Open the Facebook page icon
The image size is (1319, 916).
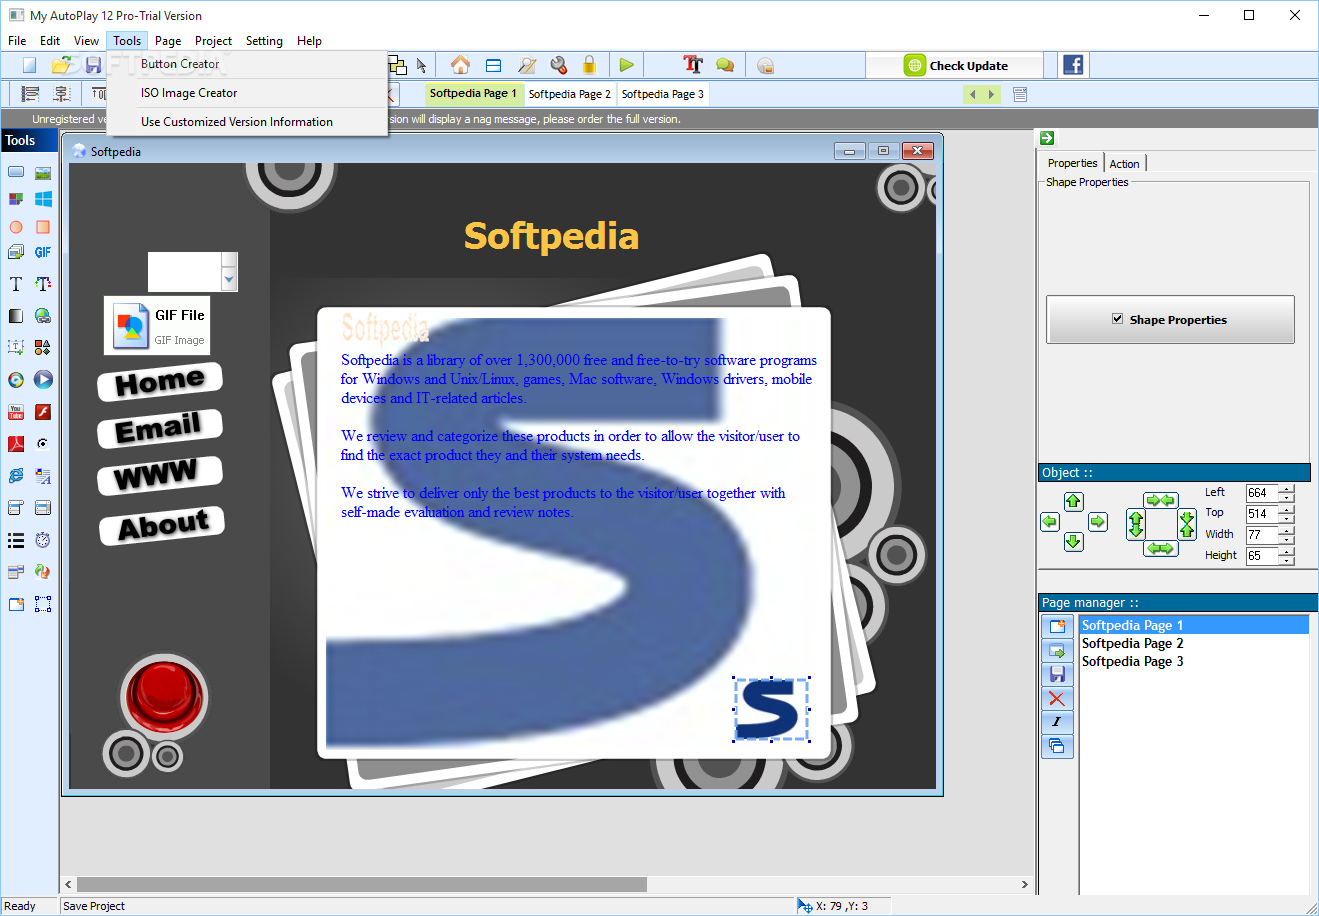(x=1073, y=65)
